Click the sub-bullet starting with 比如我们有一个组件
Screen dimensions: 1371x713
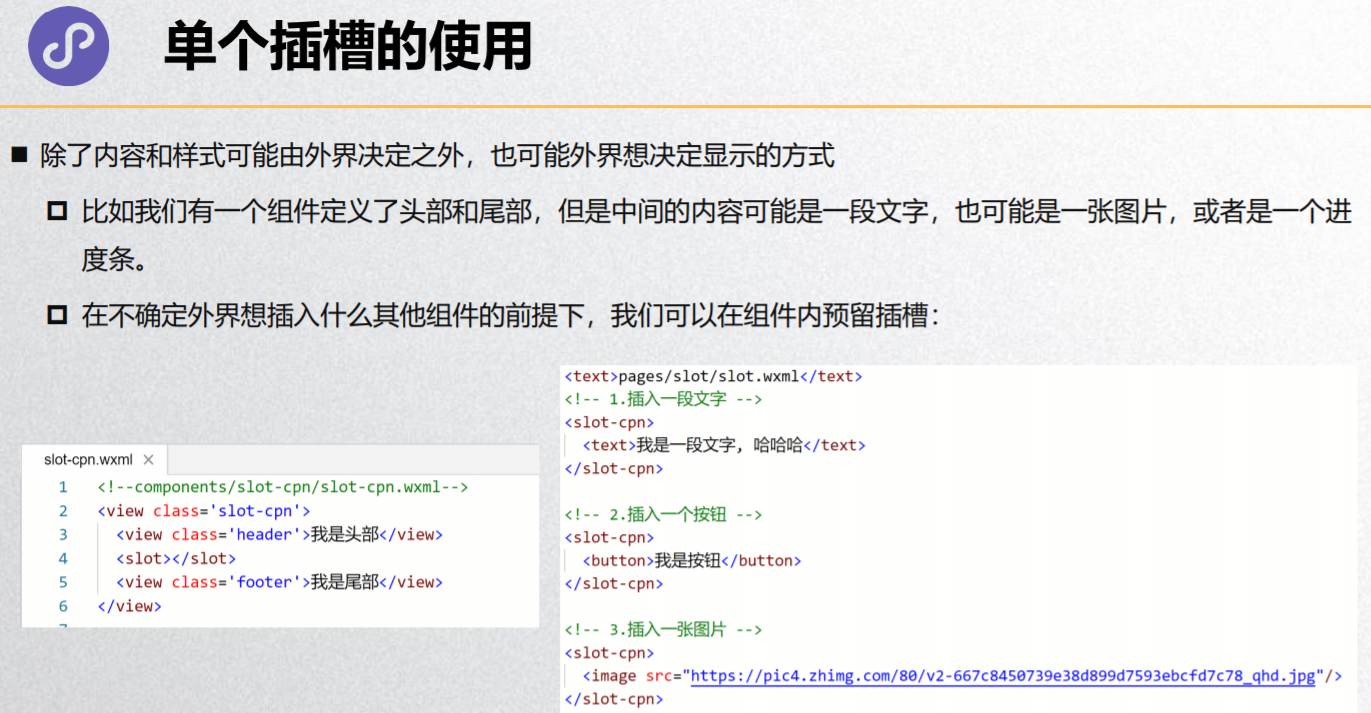[x=716, y=235]
